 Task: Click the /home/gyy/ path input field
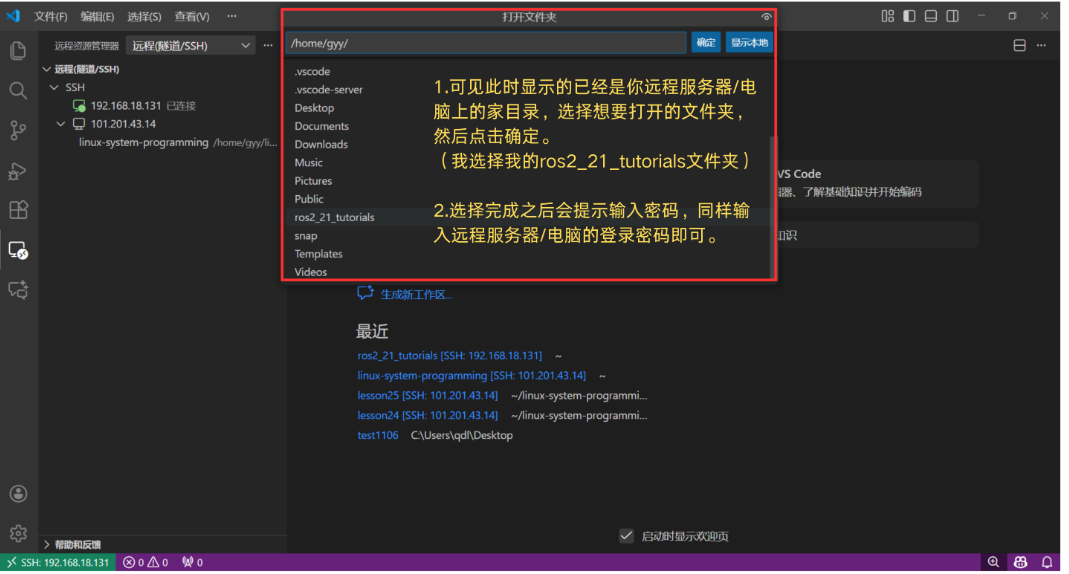486,43
